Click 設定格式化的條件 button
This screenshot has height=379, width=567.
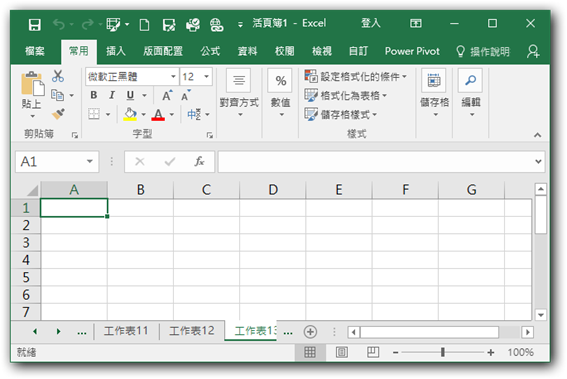coord(356,76)
